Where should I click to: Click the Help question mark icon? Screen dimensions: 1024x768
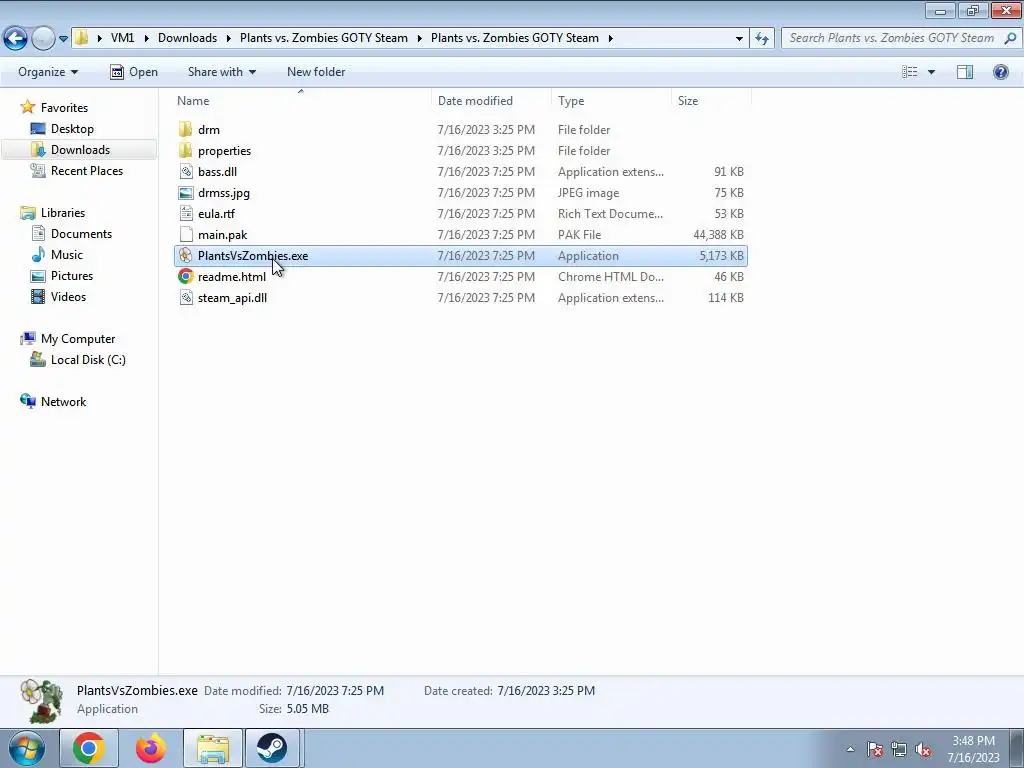pos(1000,72)
